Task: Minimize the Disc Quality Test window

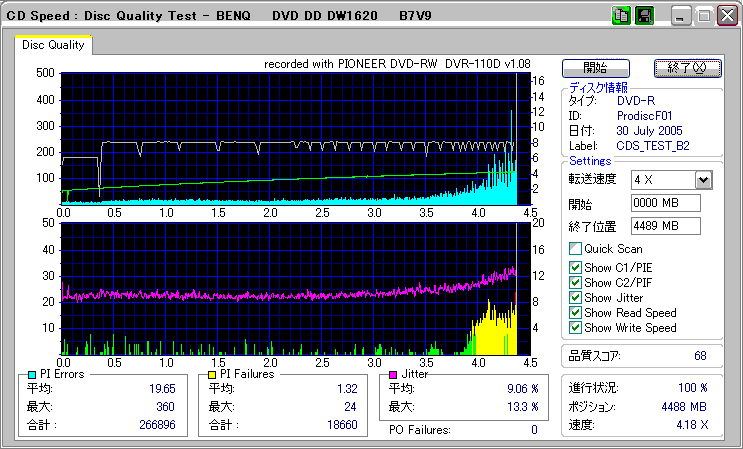Action: (x=681, y=16)
